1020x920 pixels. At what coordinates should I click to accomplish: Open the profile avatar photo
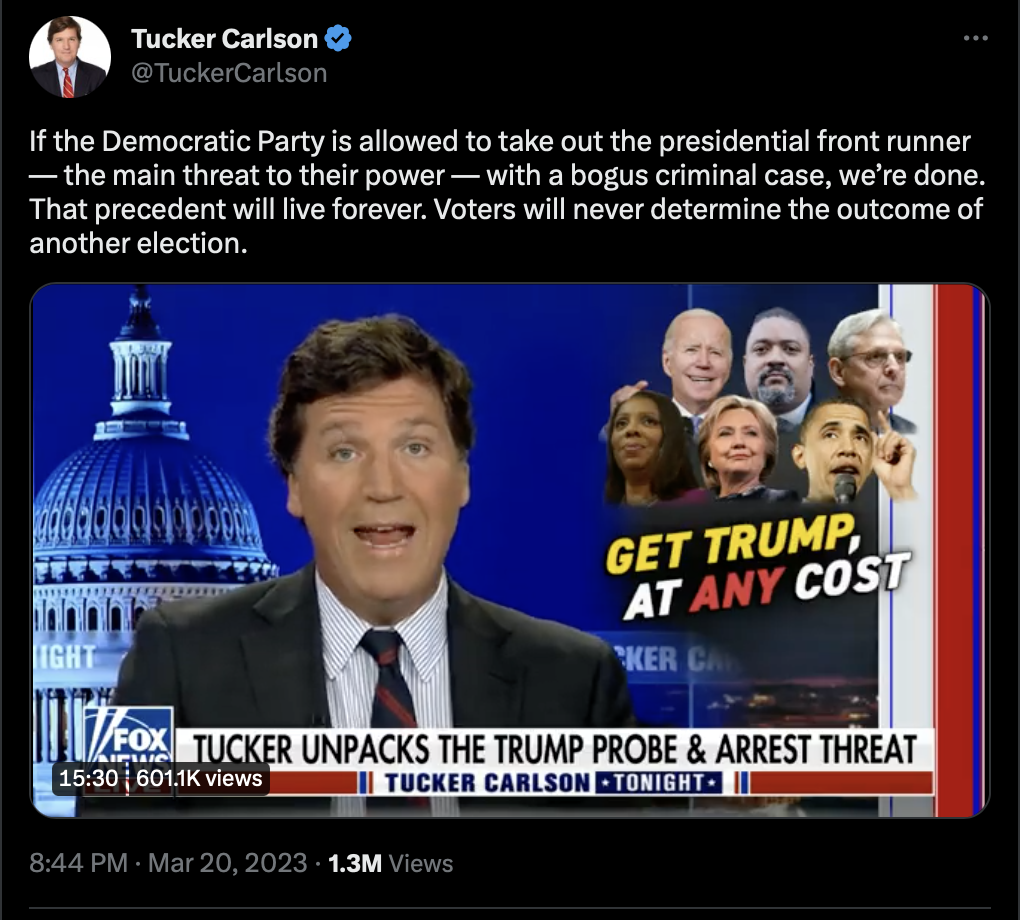click(x=70, y=57)
